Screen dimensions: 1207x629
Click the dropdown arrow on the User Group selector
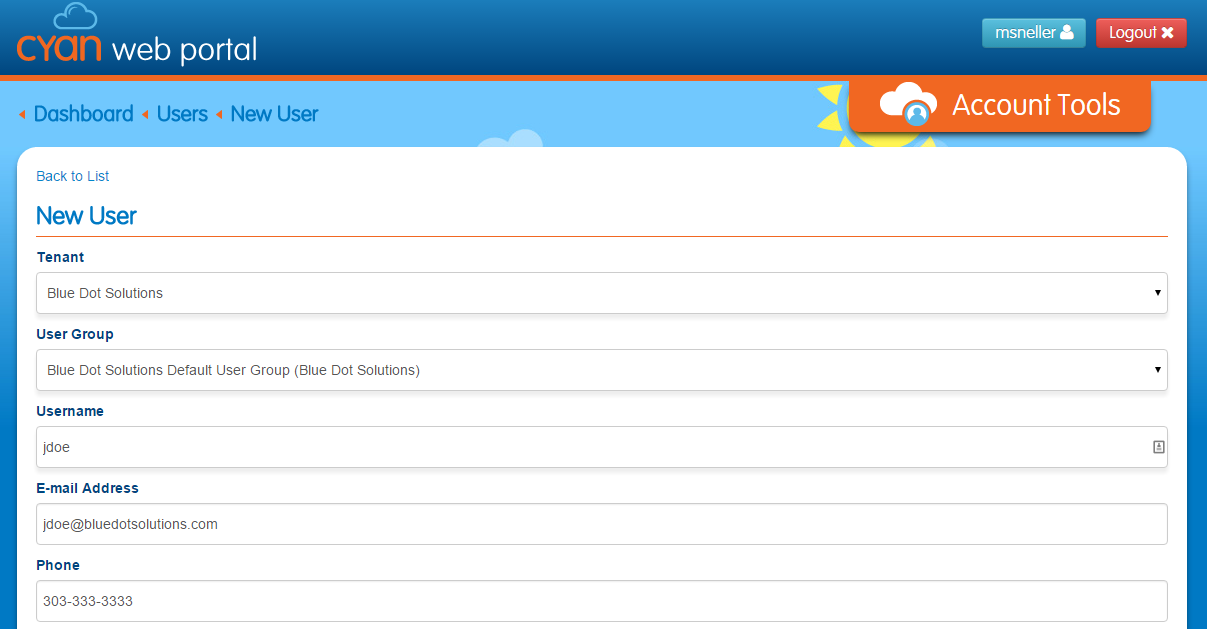click(x=1157, y=370)
